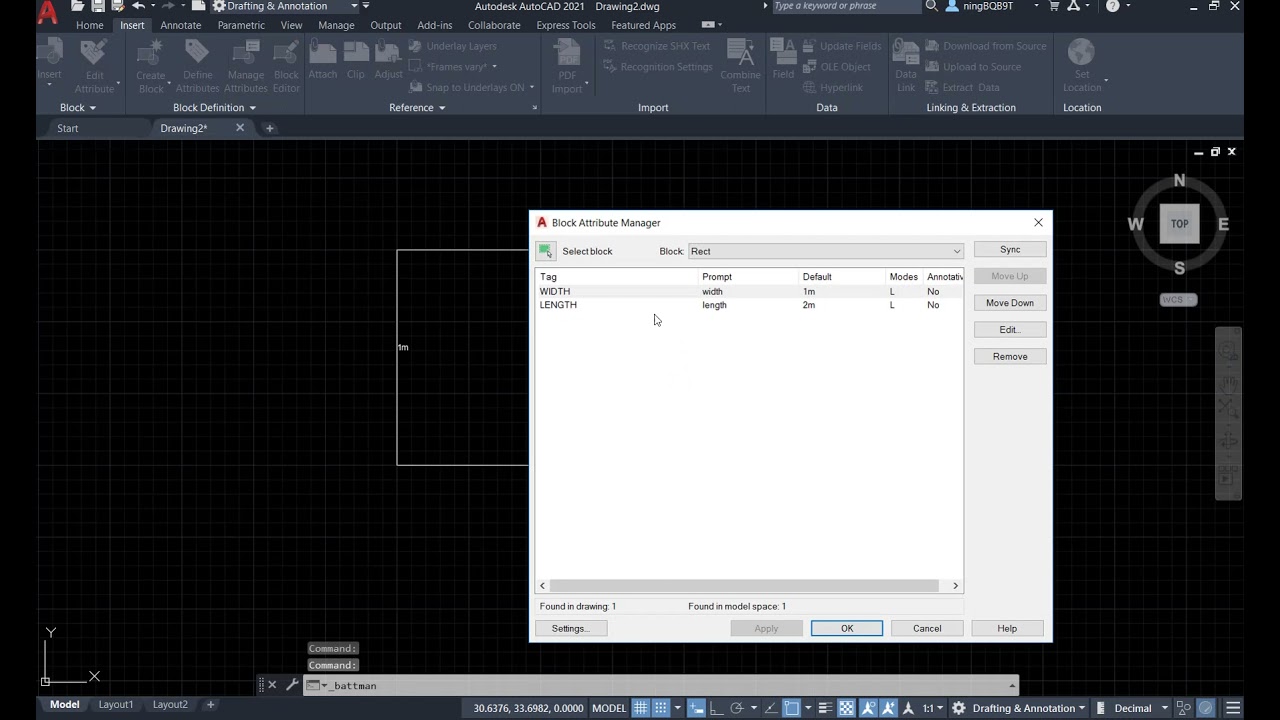This screenshot has height=720, width=1280.
Task: Open the user account ningBQB9T dropdown
Action: tap(994, 6)
